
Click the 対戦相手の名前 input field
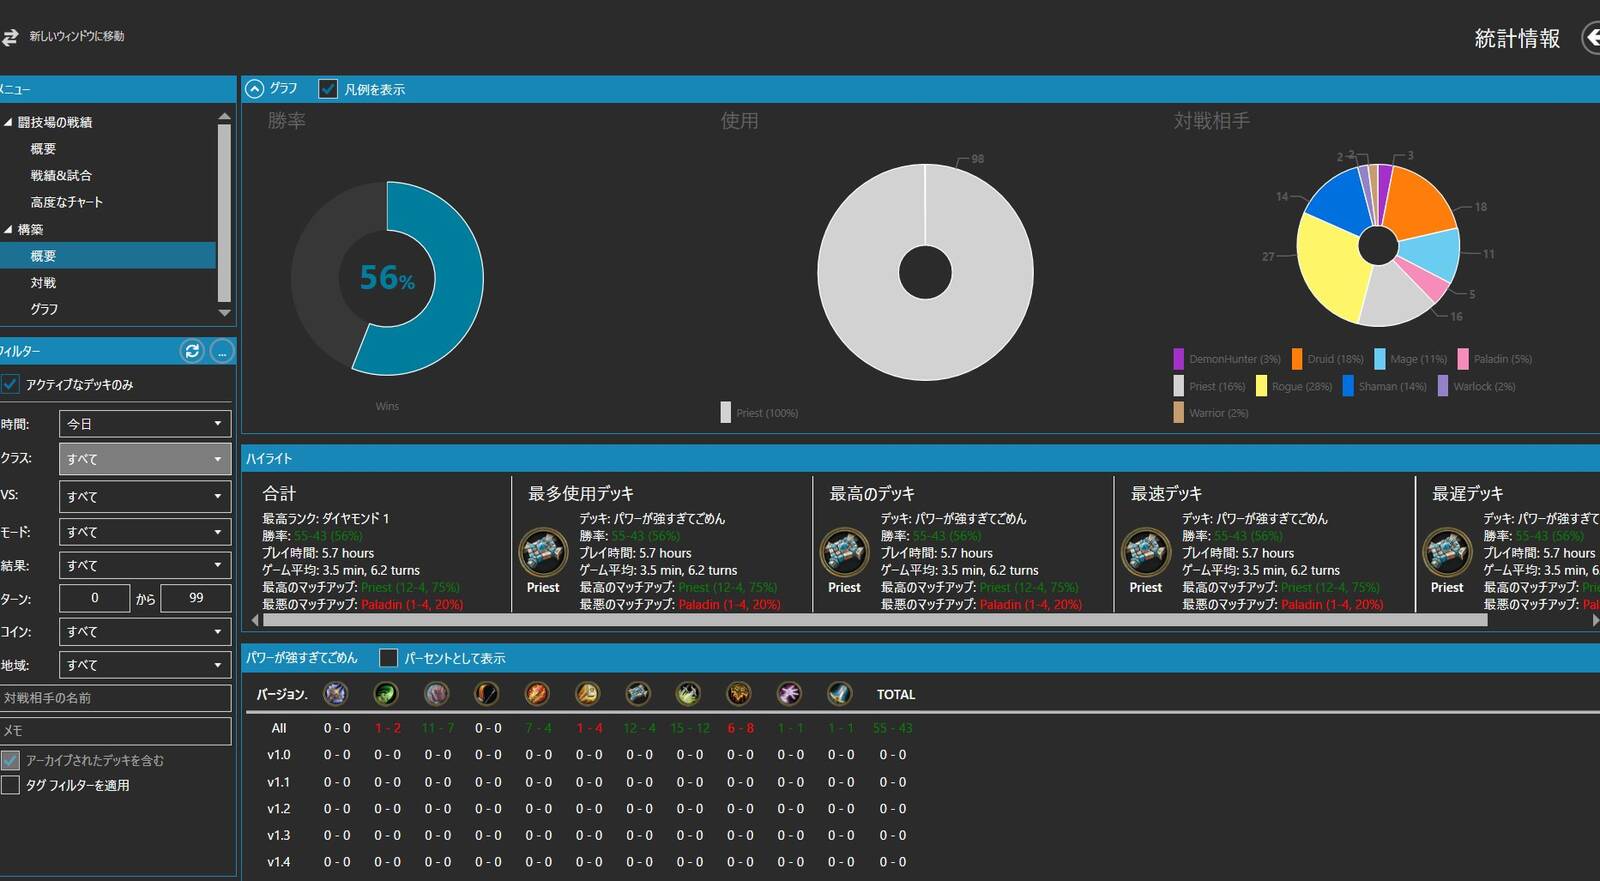(x=116, y=698)
